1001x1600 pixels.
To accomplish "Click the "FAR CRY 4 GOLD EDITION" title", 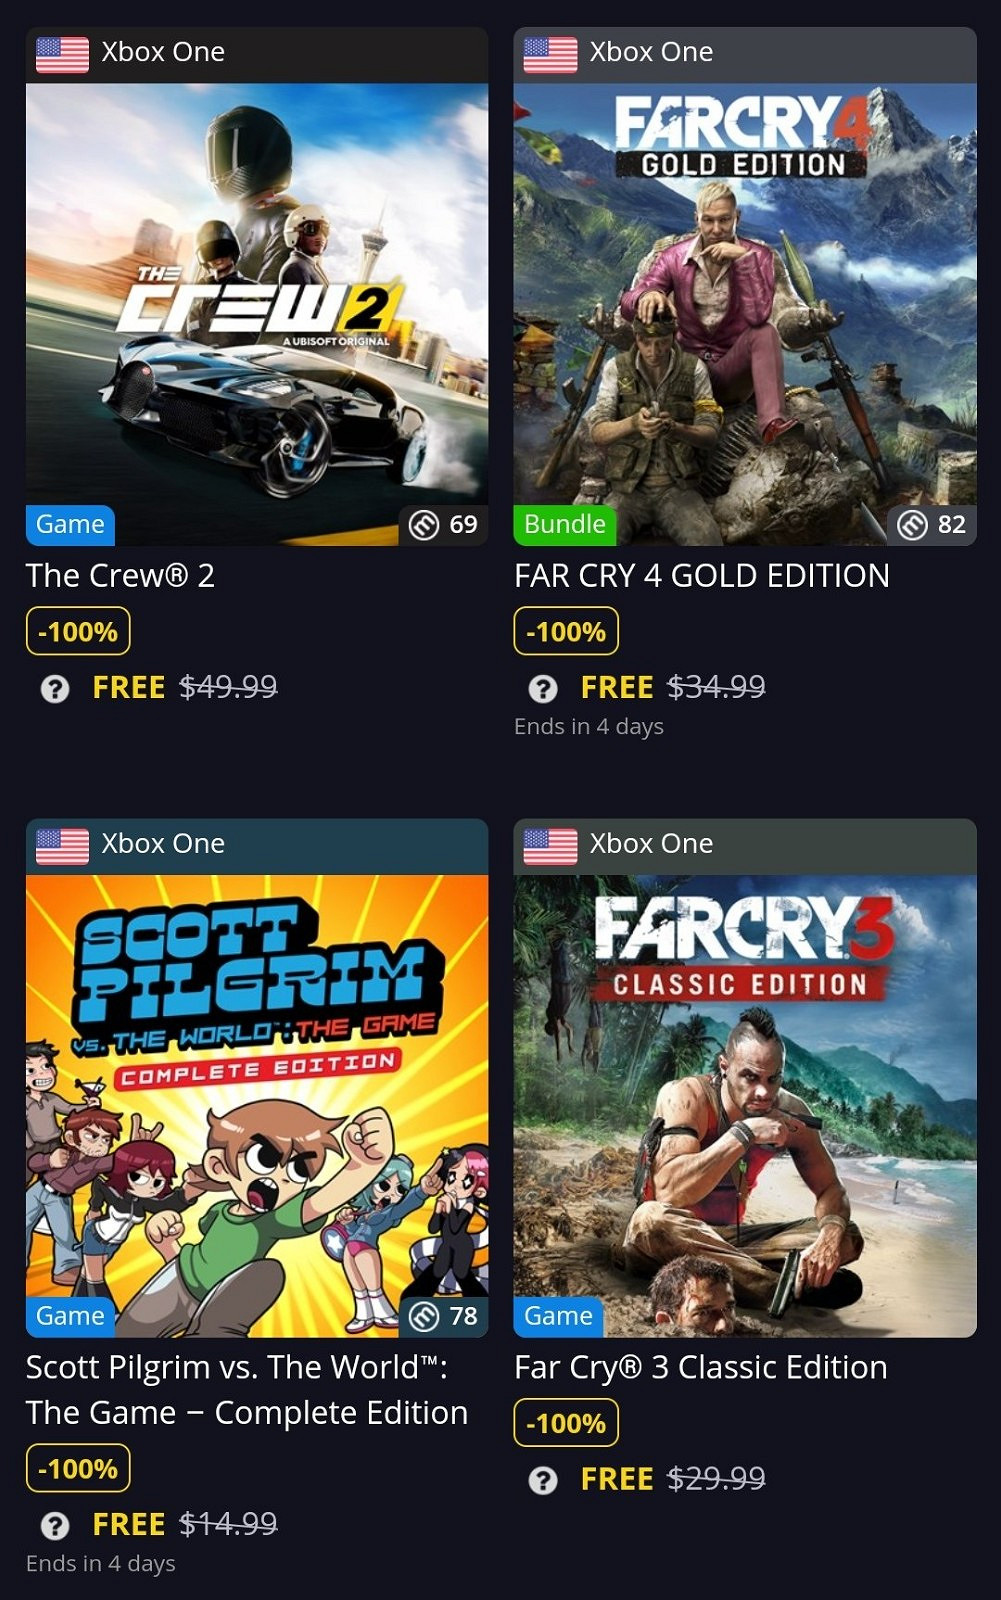I will (x=701, y=576).
